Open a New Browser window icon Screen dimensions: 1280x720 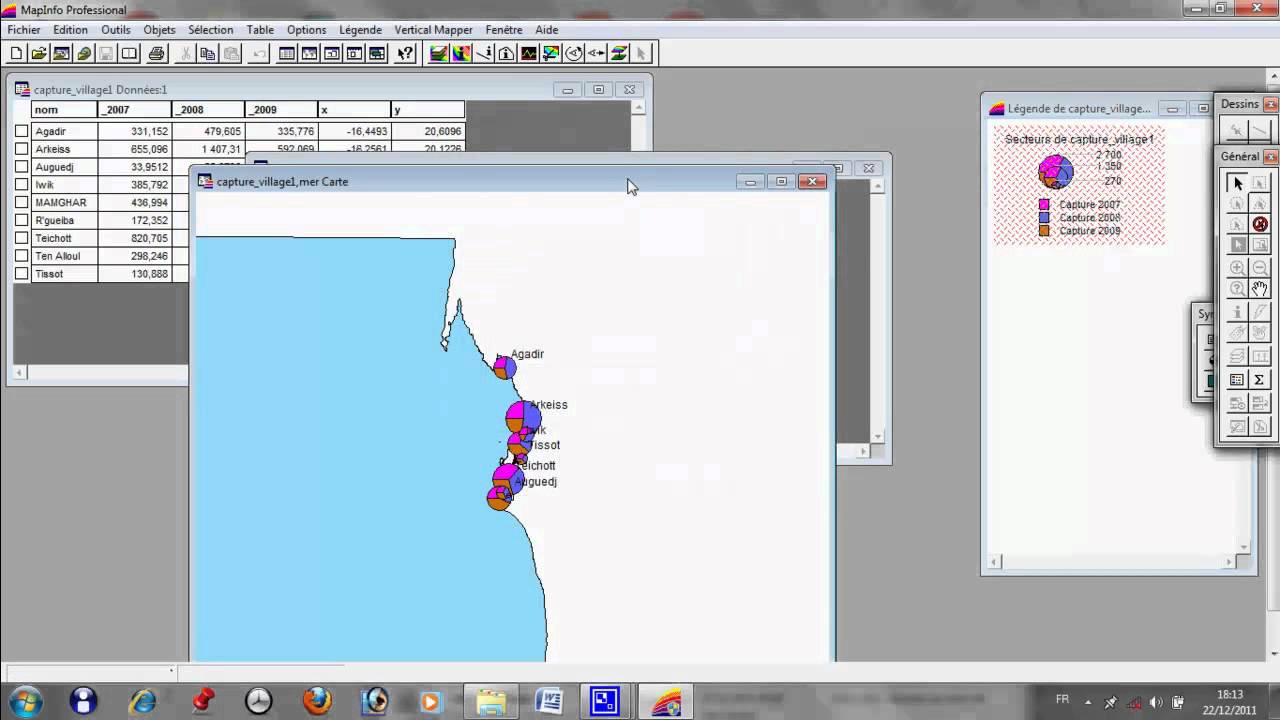click(x=287, y=54)
